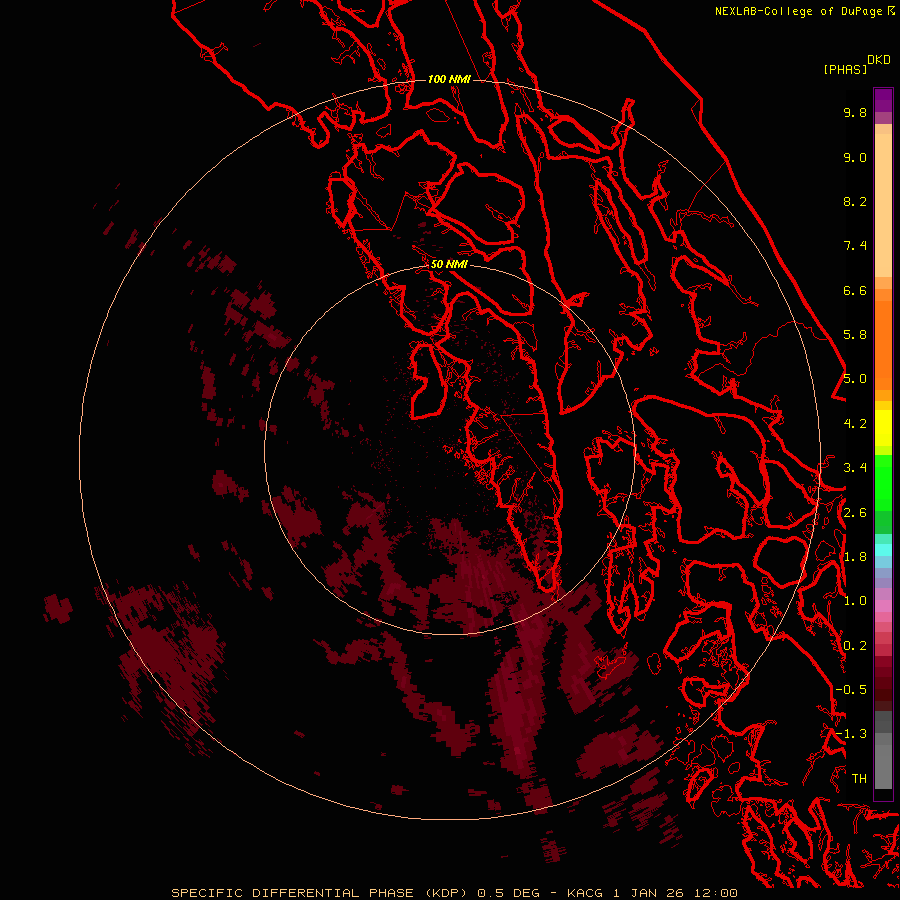Screen dimensions: 900x900
Task: Click the 5.0 value on the color scale
Action: (855, 379)
